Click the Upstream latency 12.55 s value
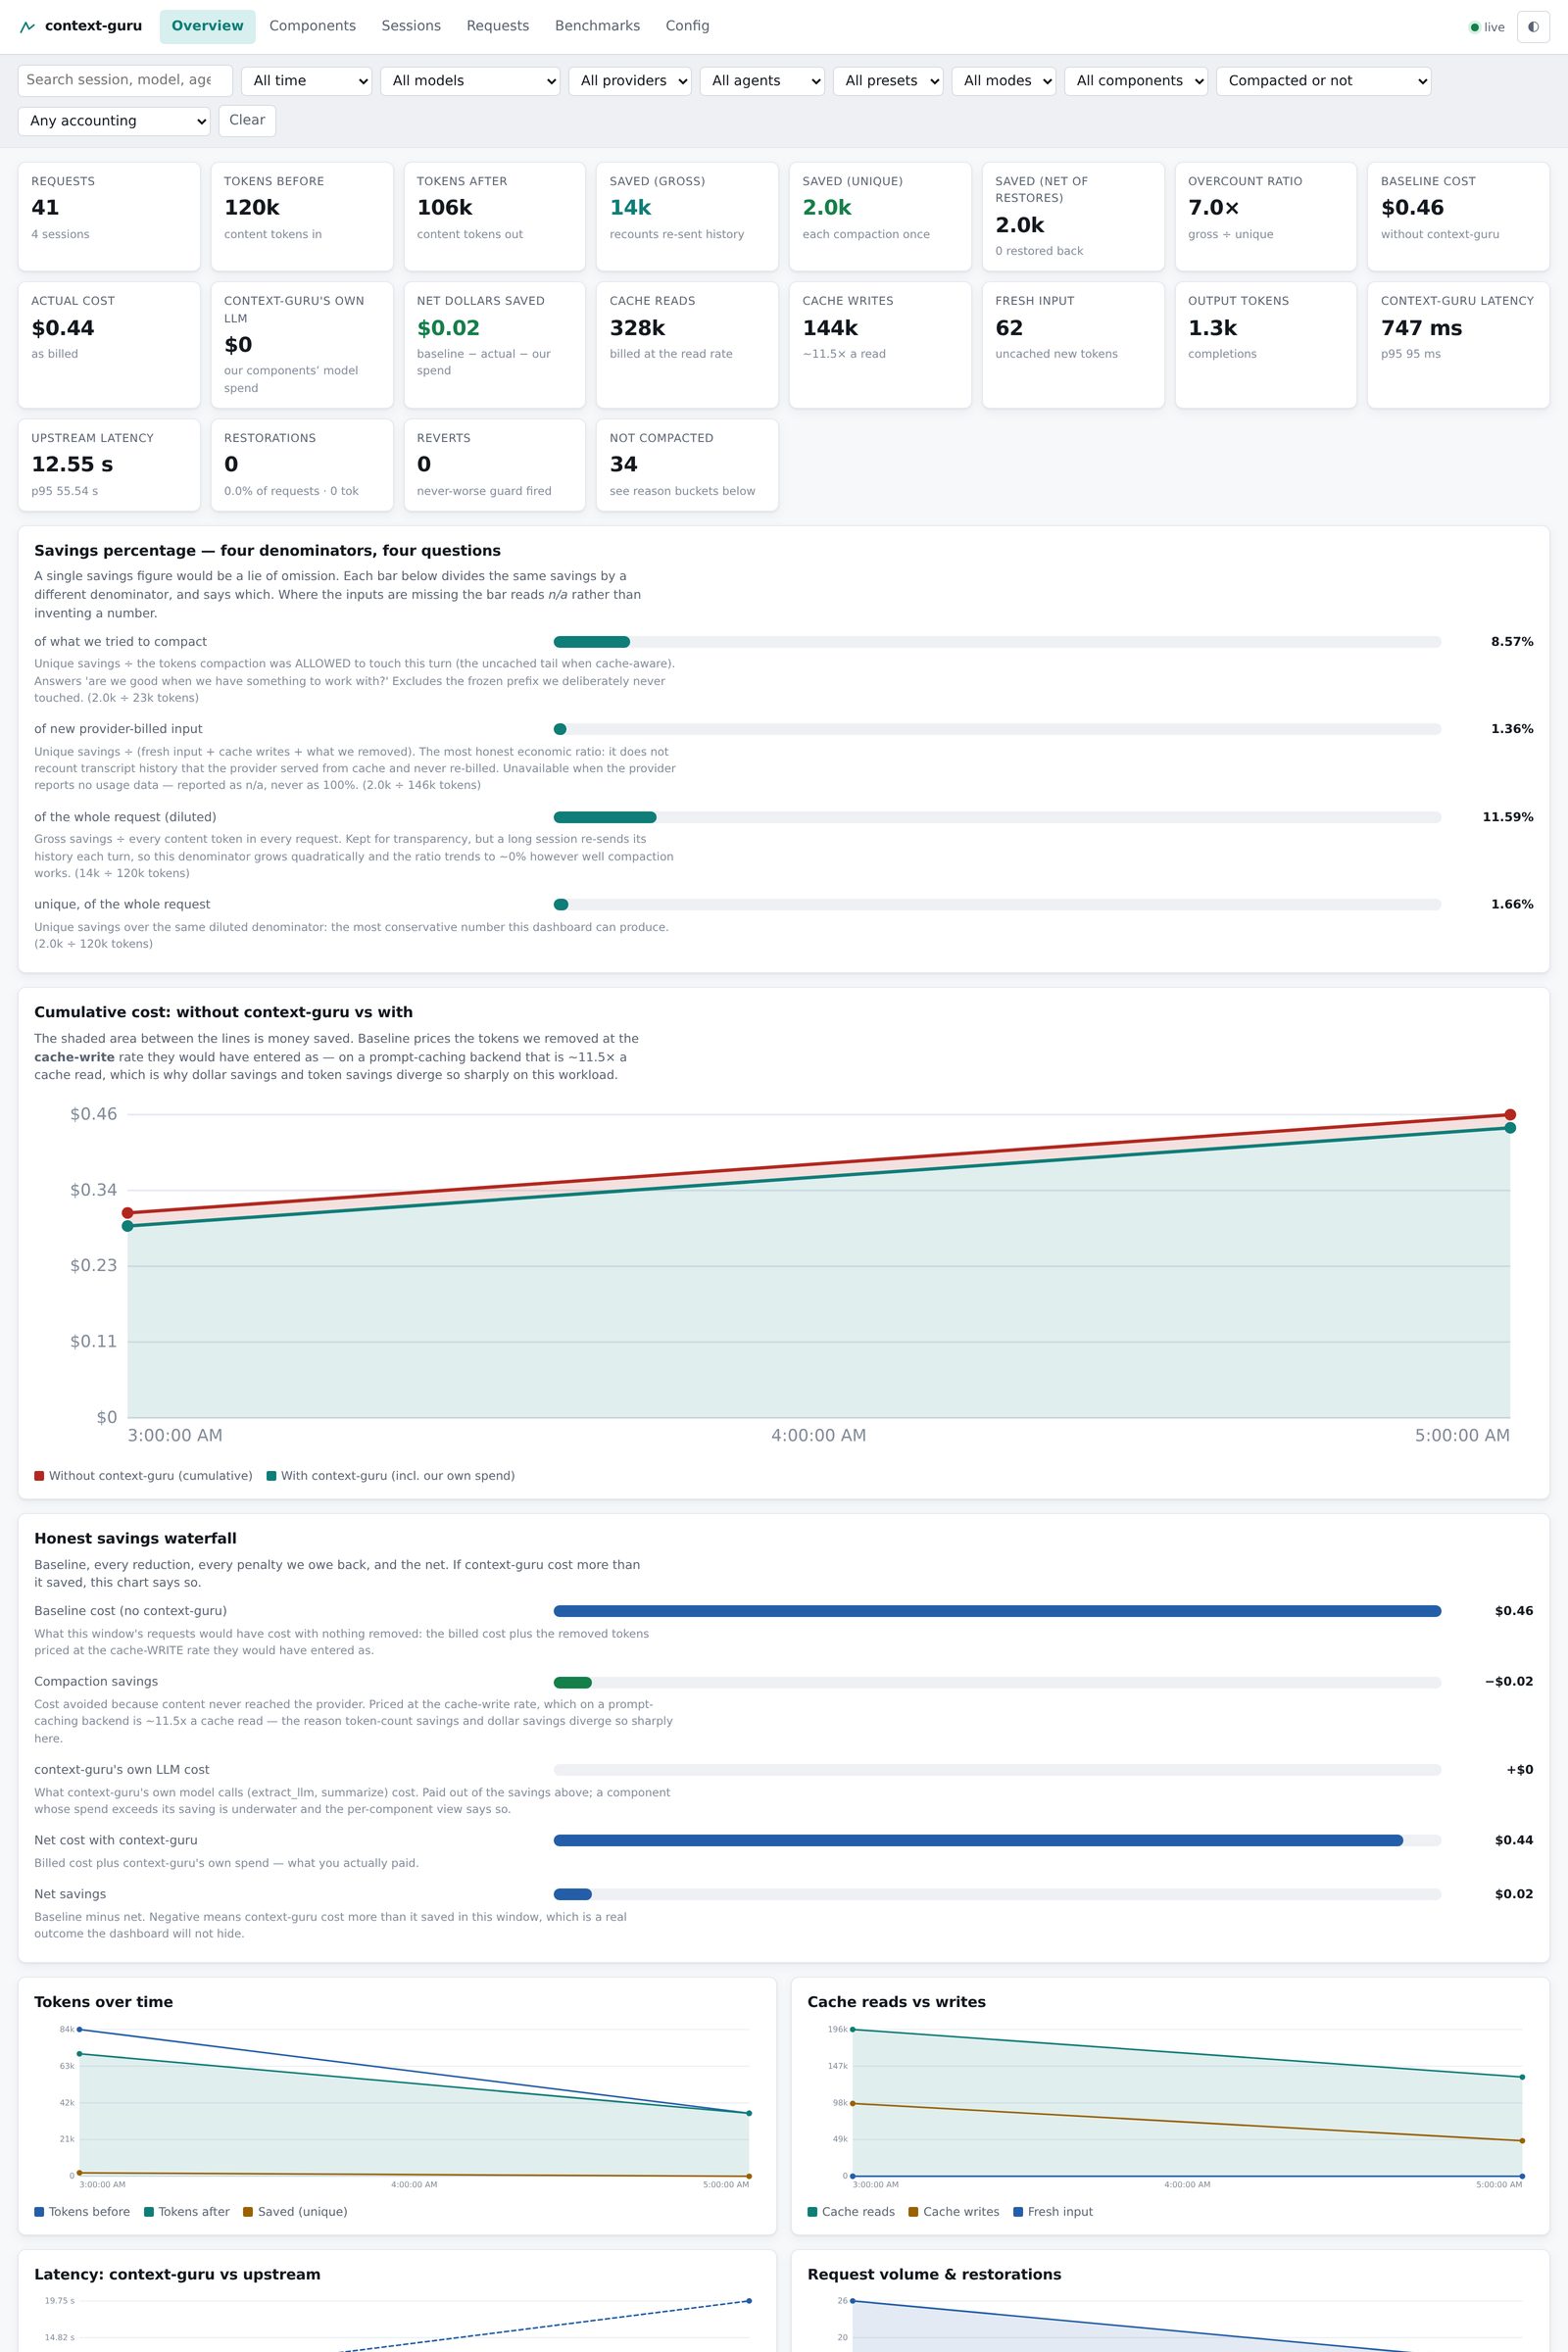This screenshot has height=2352, width=1568. [x=72, y=464]
